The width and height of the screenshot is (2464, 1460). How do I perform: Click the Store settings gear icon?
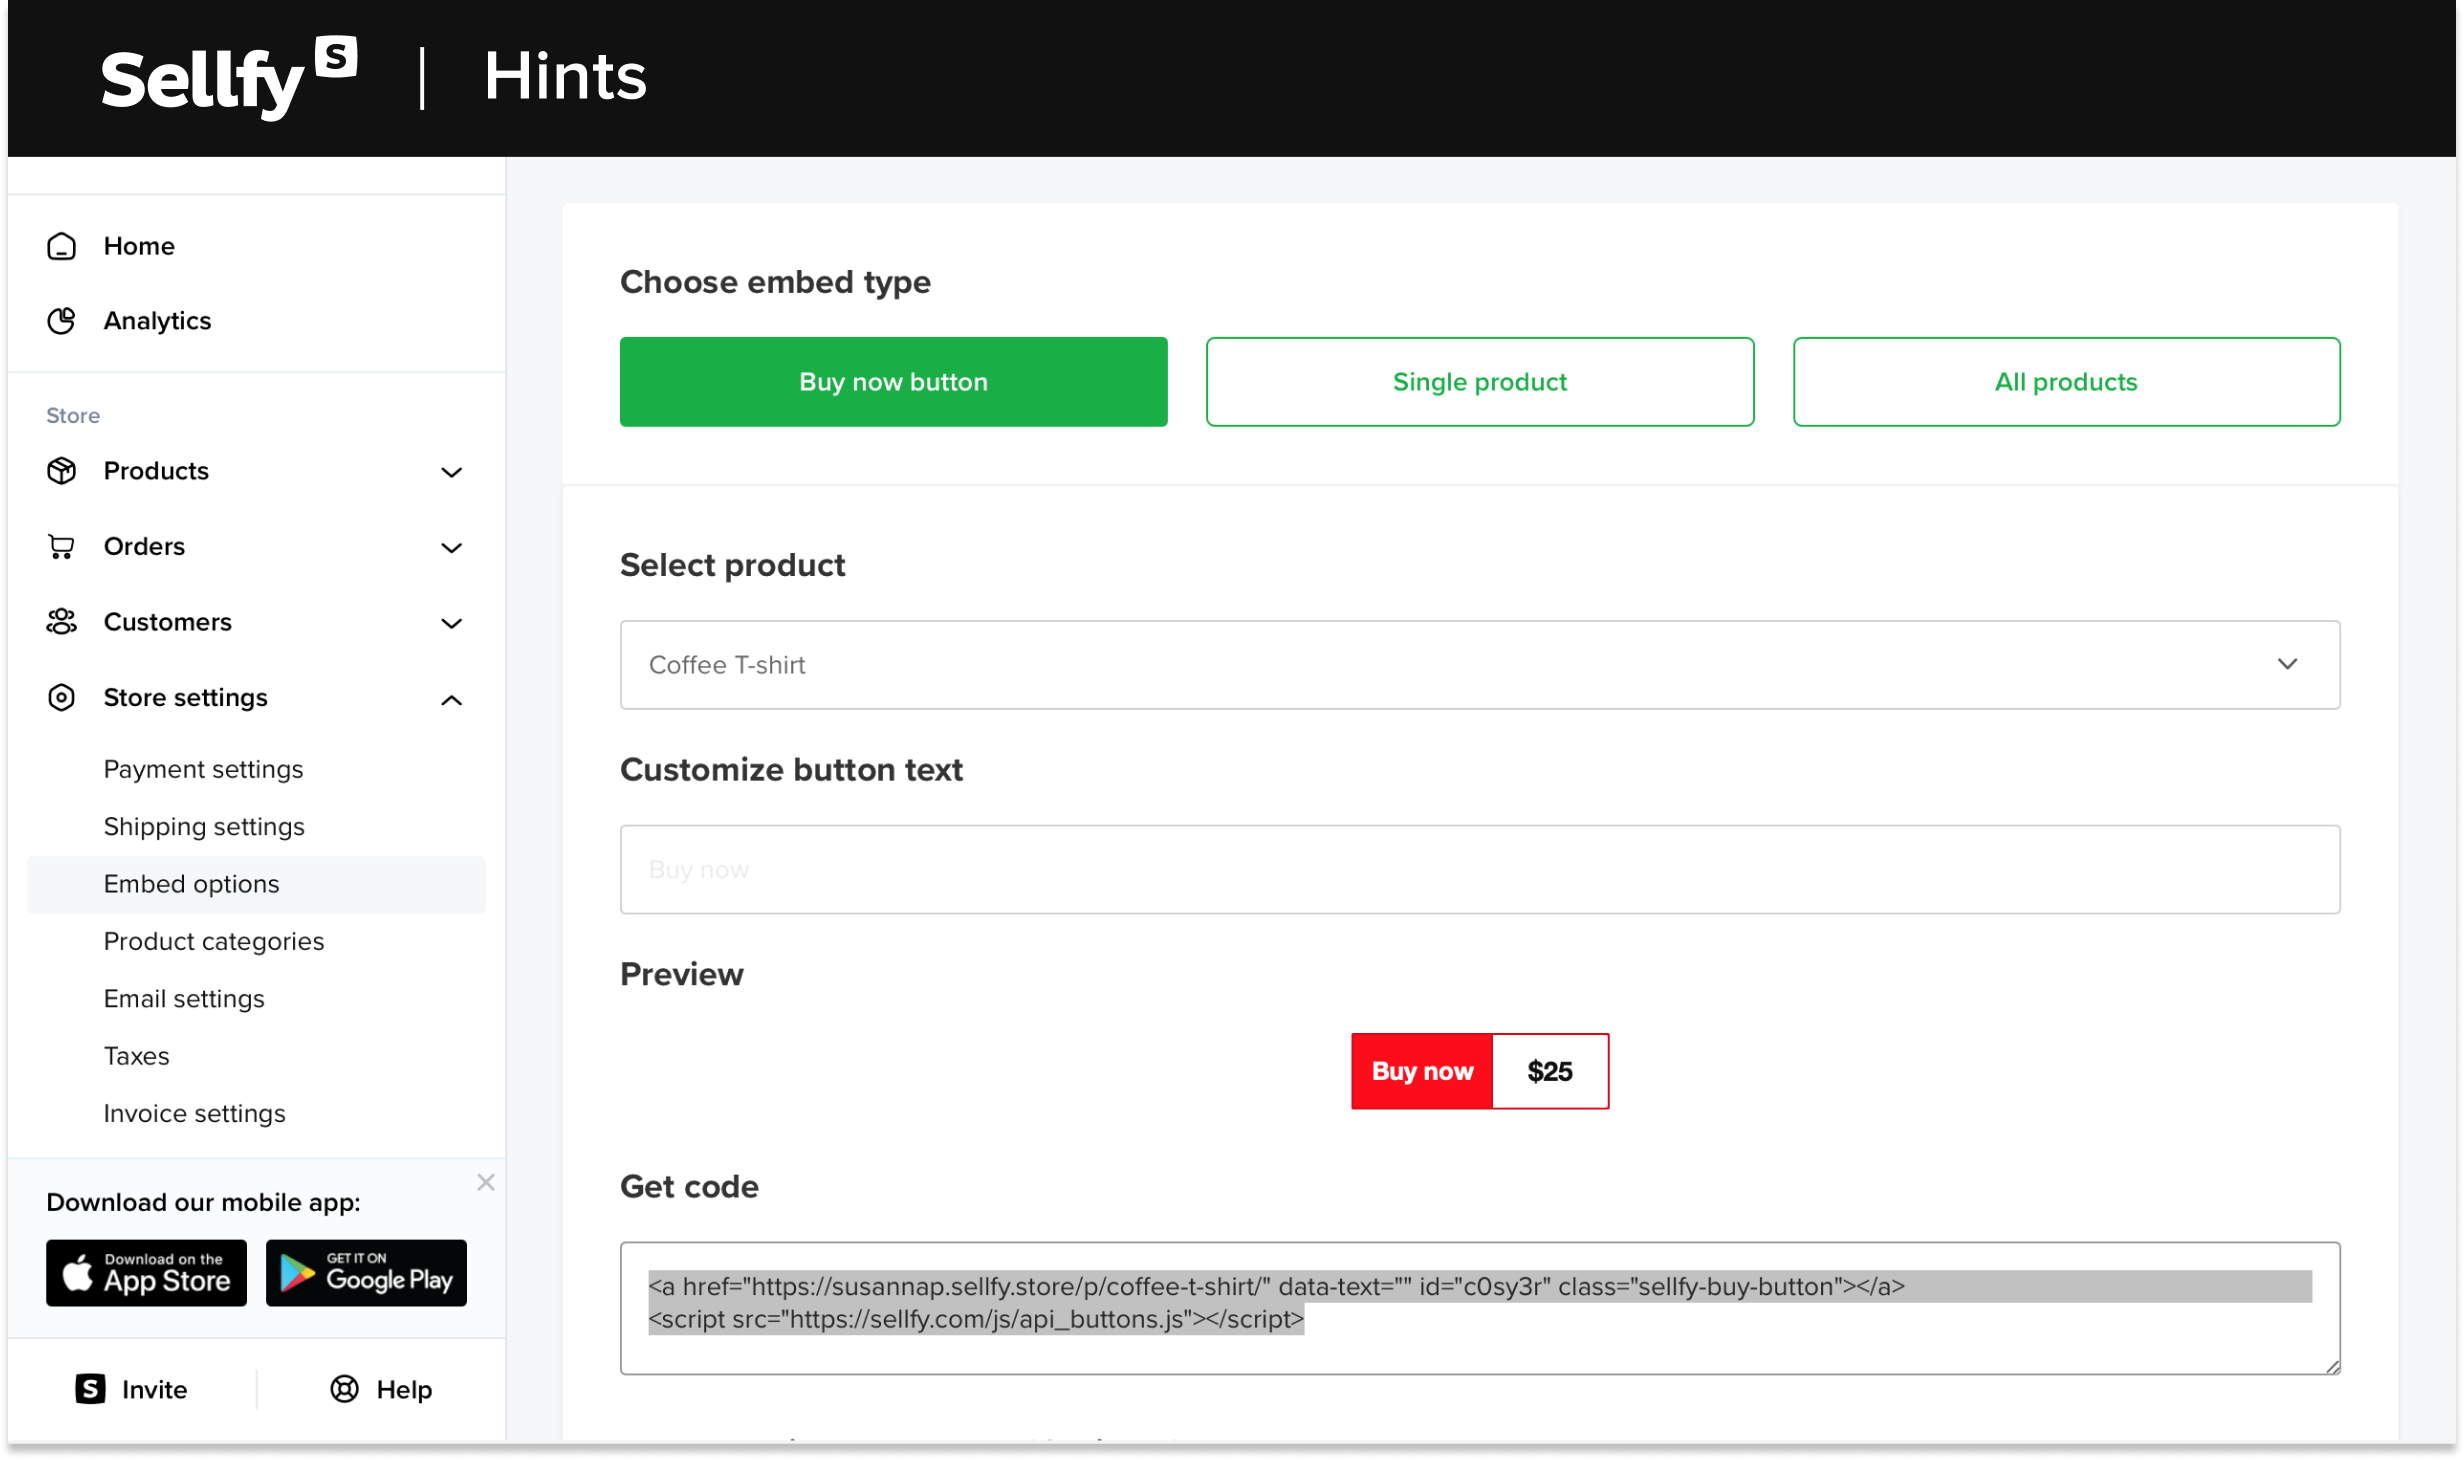[63, 697]
